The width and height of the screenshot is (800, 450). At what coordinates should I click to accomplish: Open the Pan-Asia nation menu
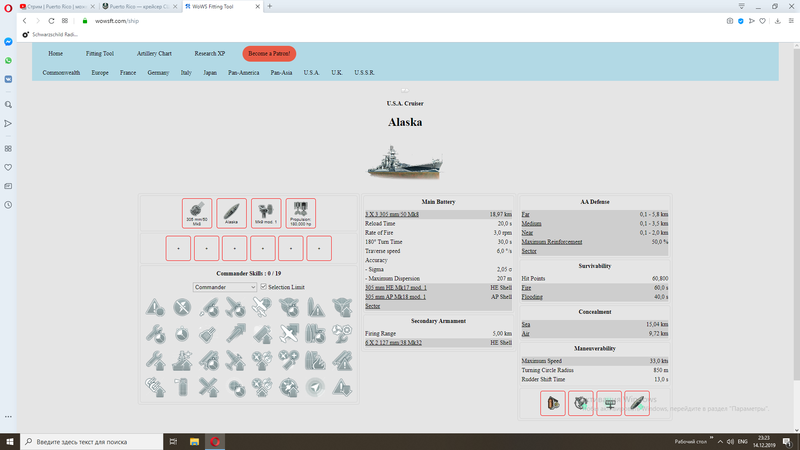pyautogui.click(x=281, y=73)
